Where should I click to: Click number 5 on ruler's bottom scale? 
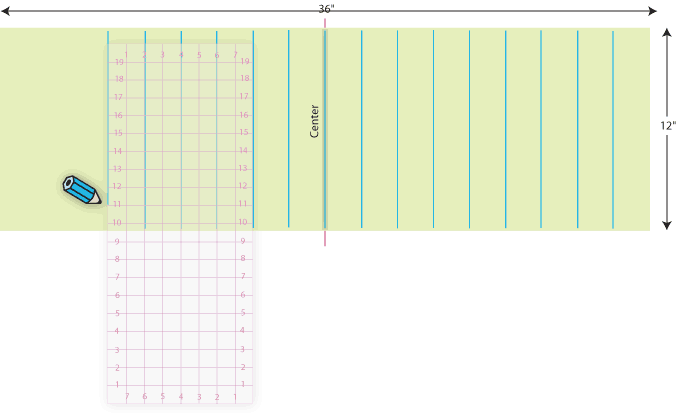[163, 396]
